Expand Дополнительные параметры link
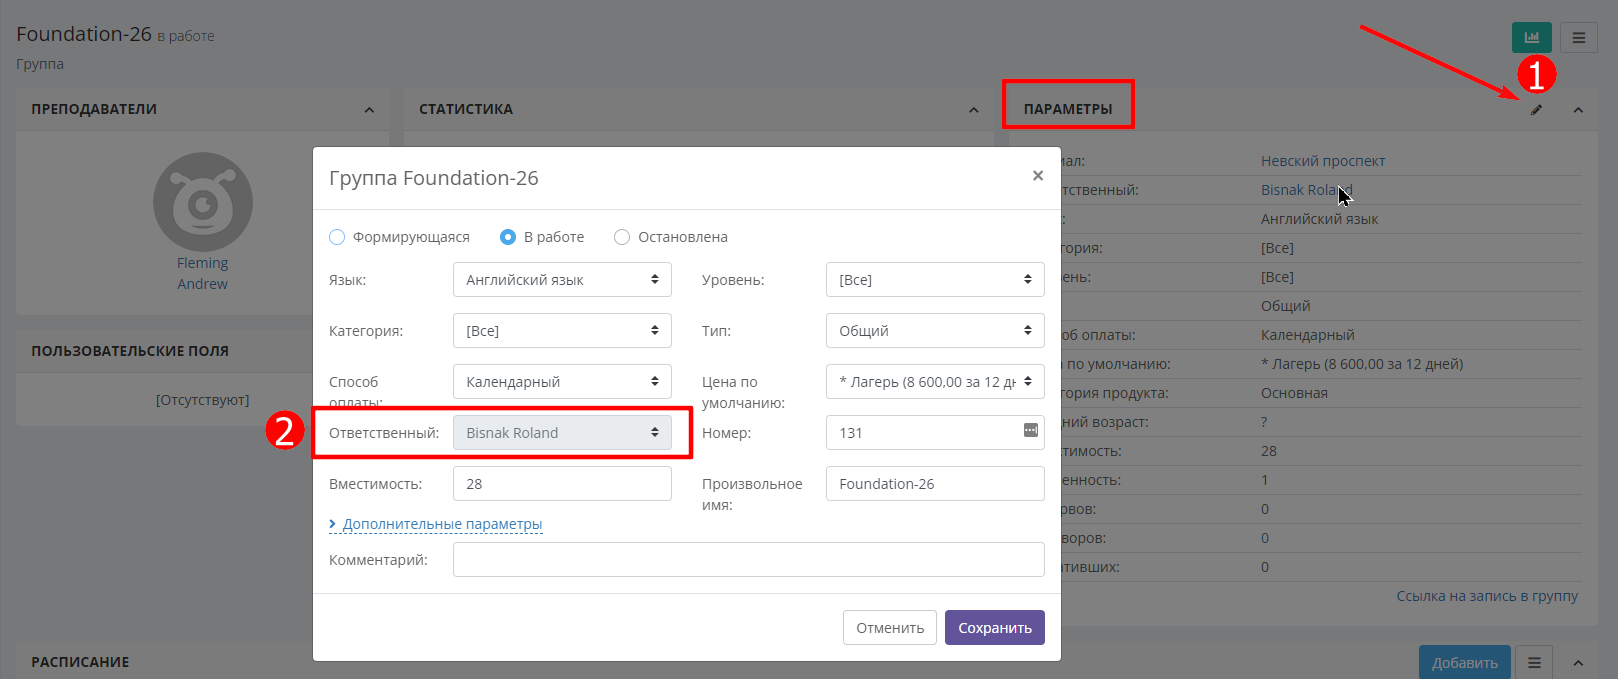 (x=436, y=524)
